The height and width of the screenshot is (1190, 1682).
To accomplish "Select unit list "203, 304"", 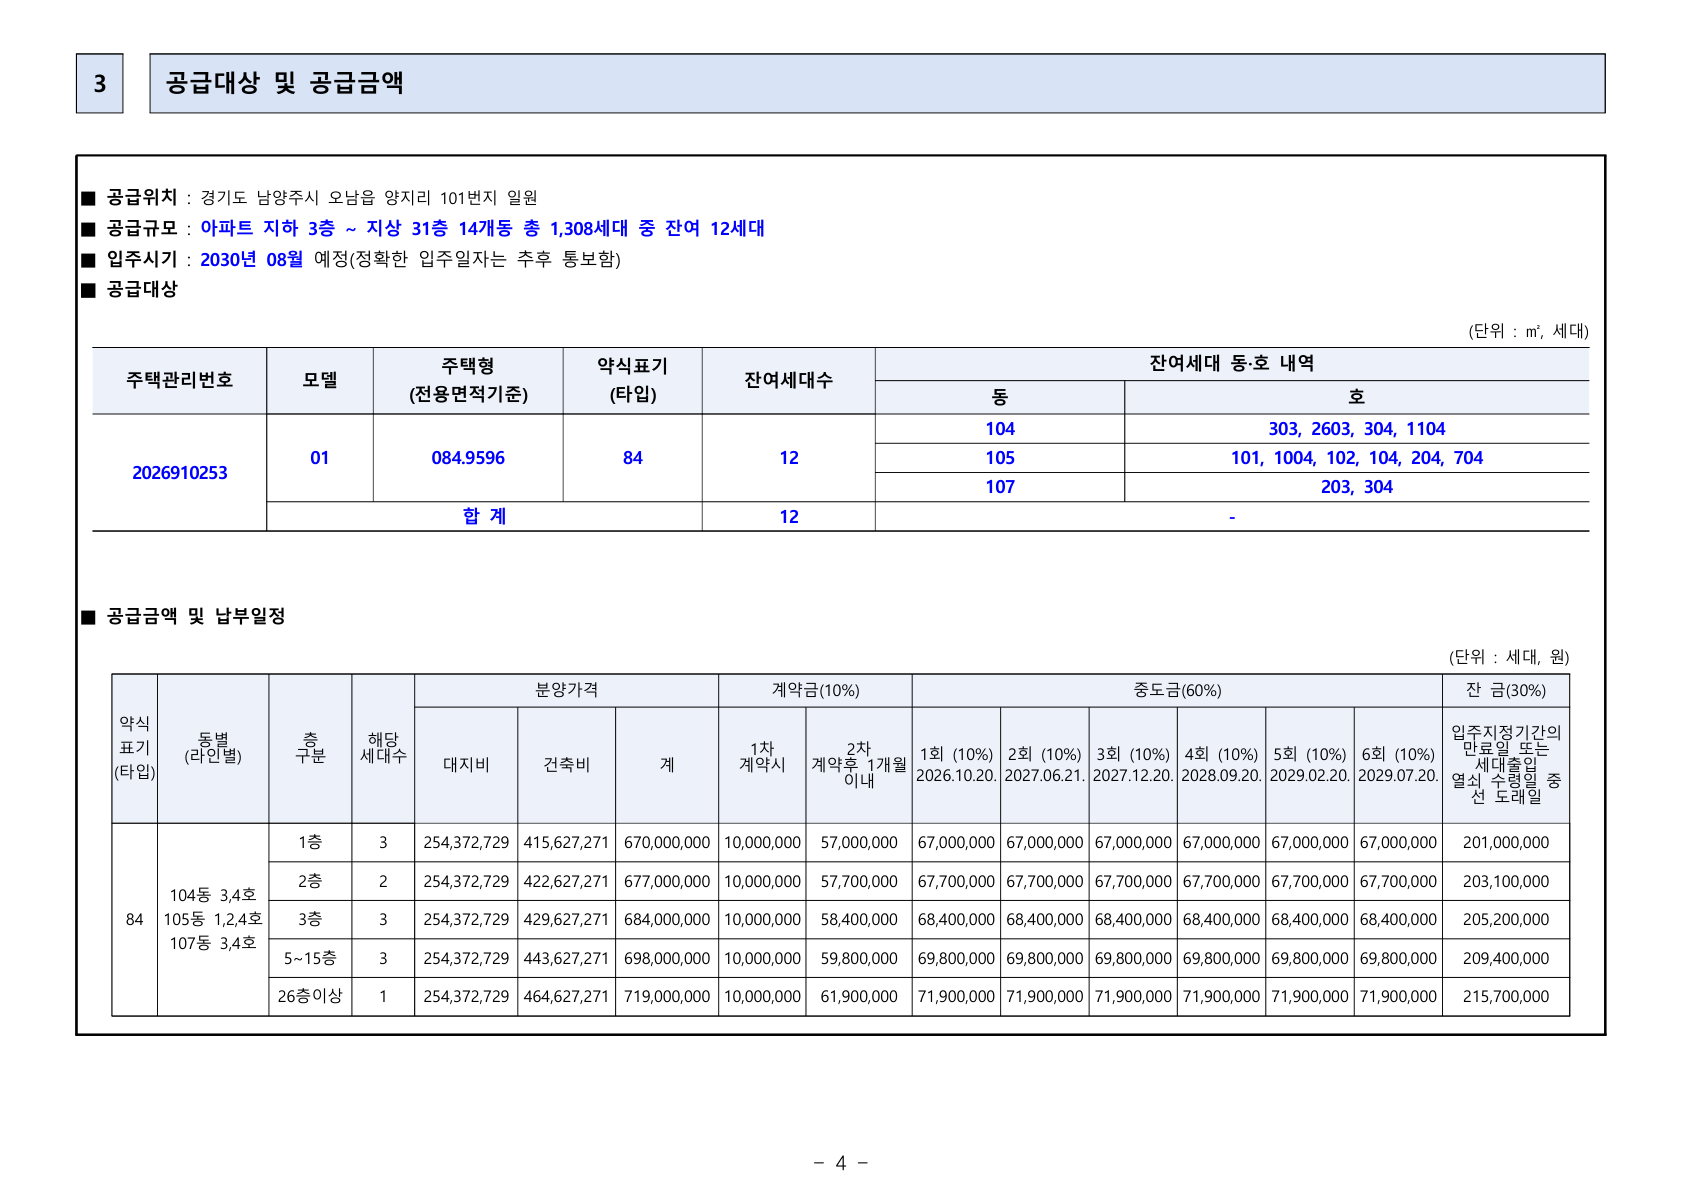I will [1357, 487].
